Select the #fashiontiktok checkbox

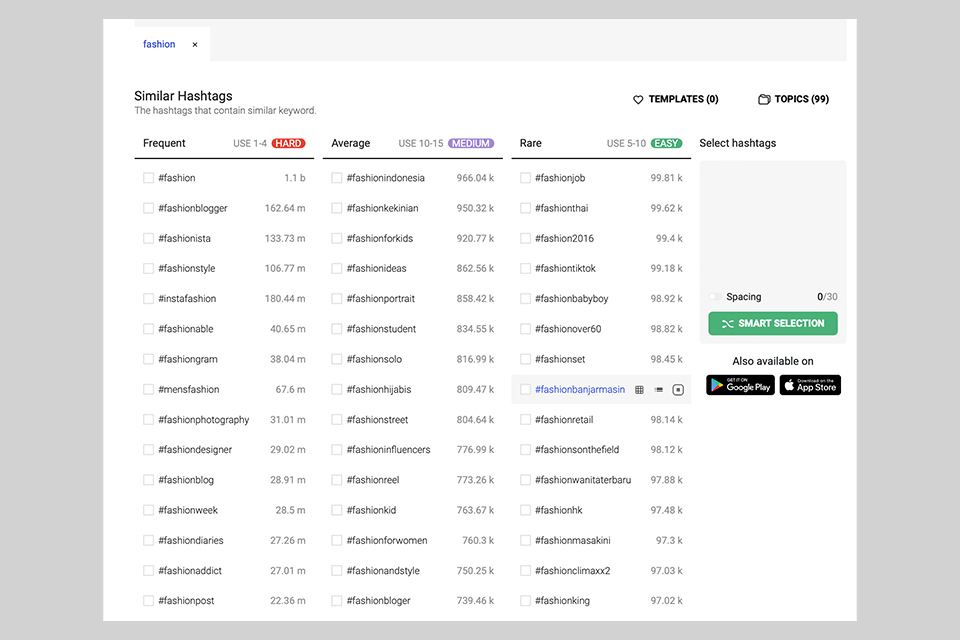(x=526, y=269)
